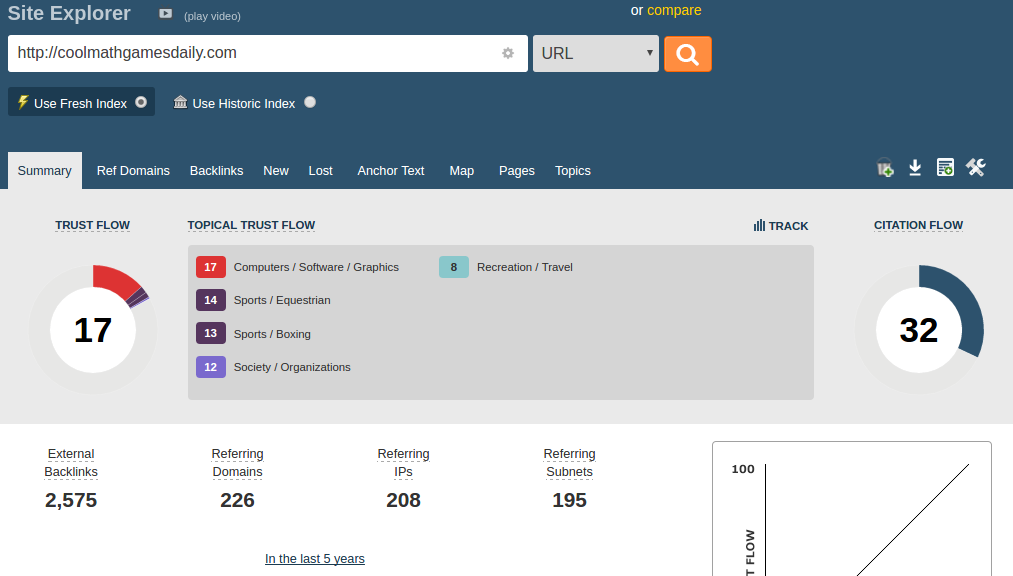Click the orange search button
The width and height of the screenshot is (1013, 576).
(687, 54)
